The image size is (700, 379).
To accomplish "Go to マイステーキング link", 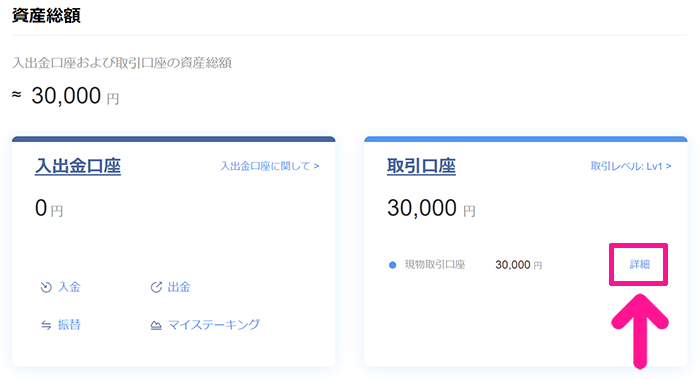I will click(213, 325).
